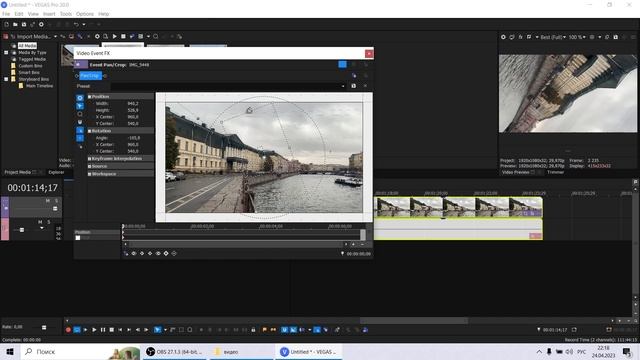Click the video track level slider
The width and height of the screenshot is (640, 360).
55,209
